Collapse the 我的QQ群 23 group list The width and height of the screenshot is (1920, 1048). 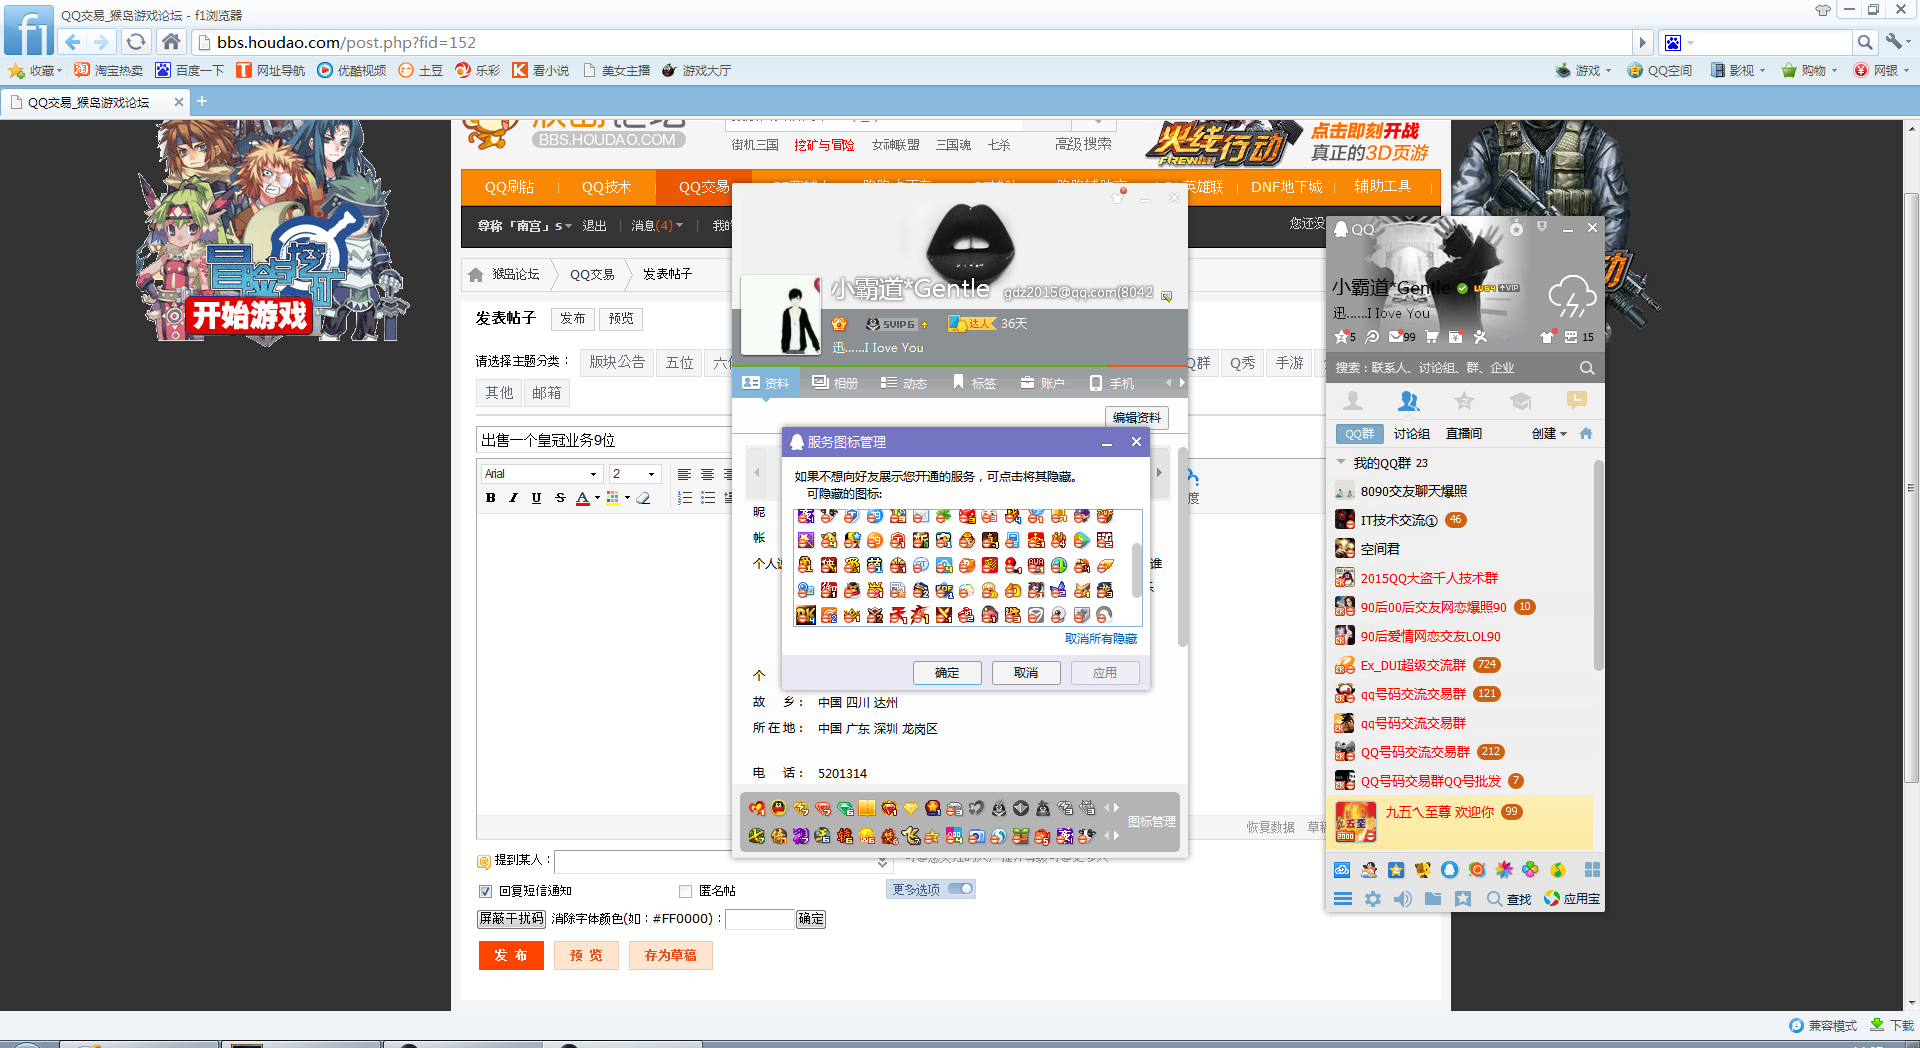pos(1342,463)
